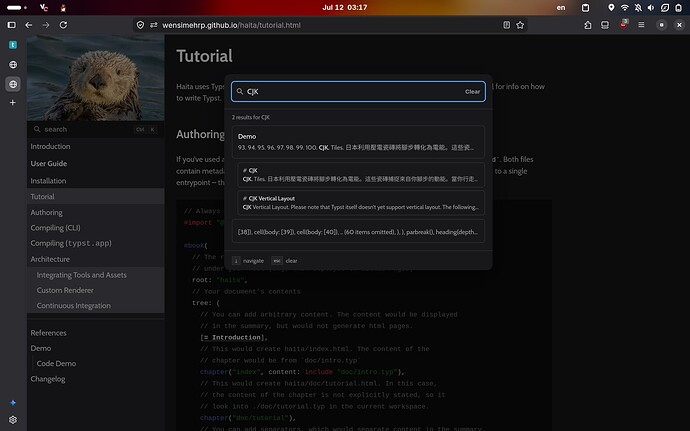Select the Tutorial page in the sidebar
This screenshot has height=431, width=690.
click(x=95, y=196)
